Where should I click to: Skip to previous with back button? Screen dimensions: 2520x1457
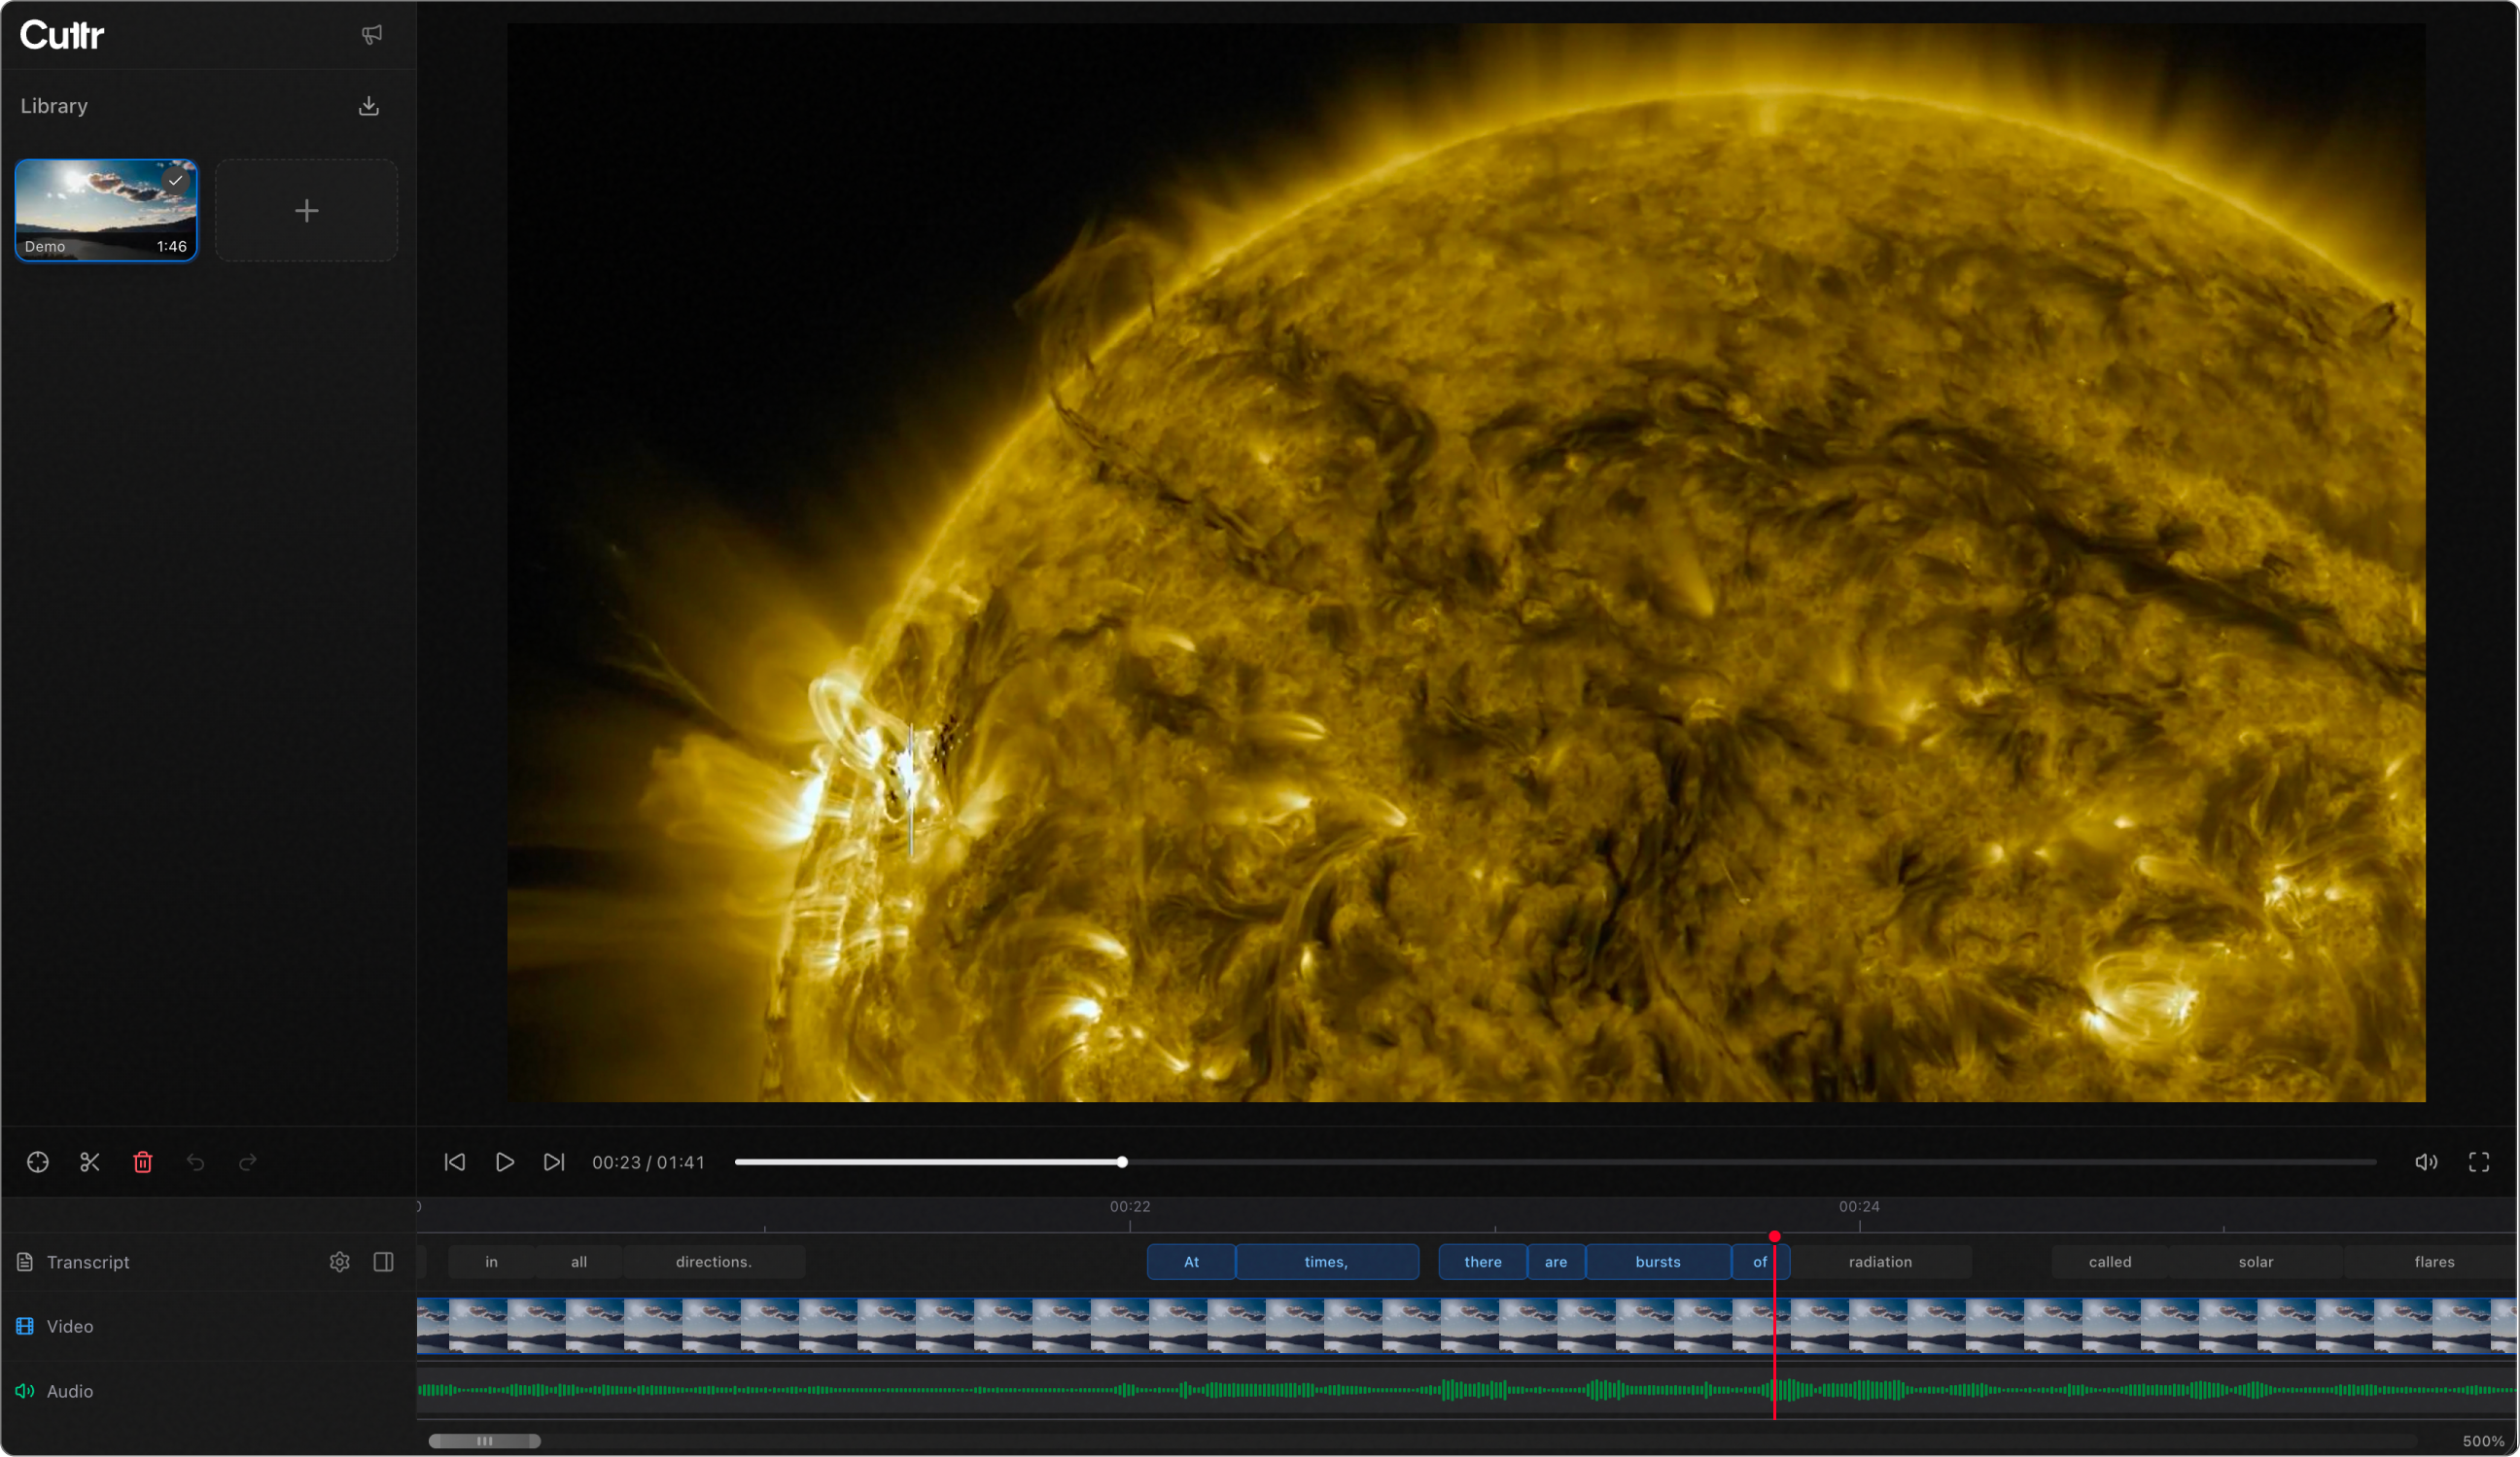click(455, 1162)
